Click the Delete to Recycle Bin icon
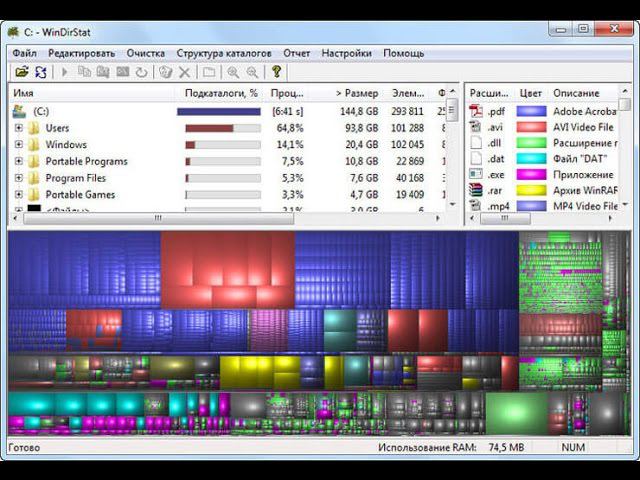The height and width of the screenshot is (480, 640). 165,72
